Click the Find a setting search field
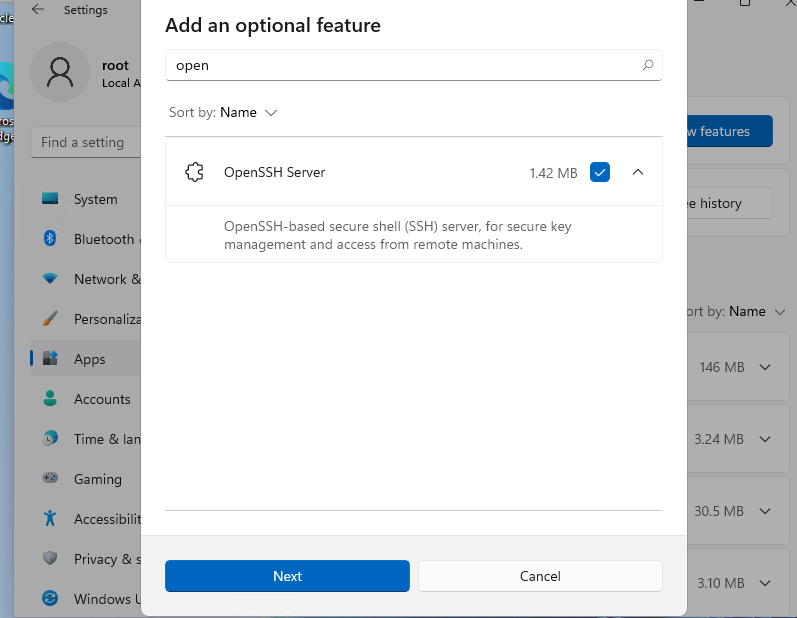Viewport: 797px width, 618px height. 85,142
